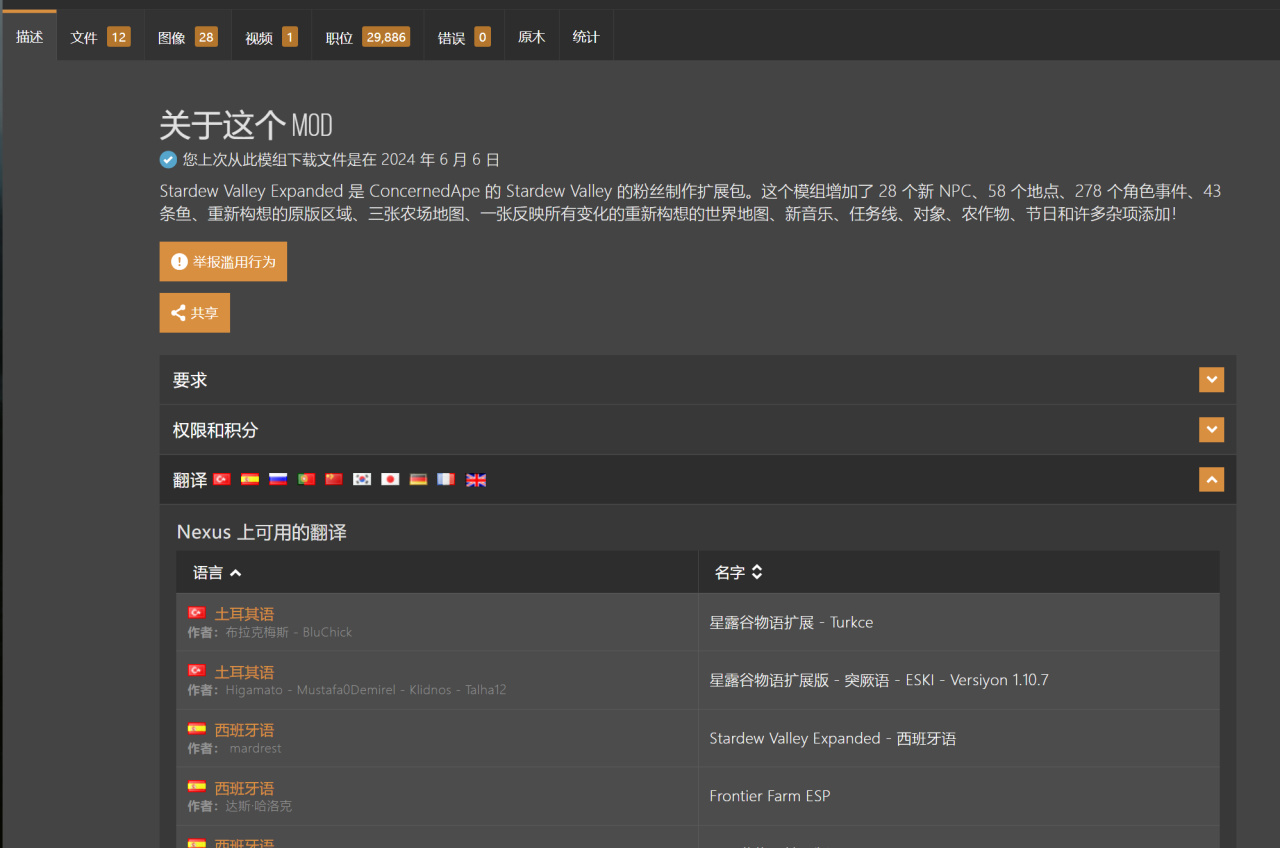Click the name with ESKI - Versiyon 1.10.7
Viewport: 1280px width, 848px height.
click(x=879, y=680)
